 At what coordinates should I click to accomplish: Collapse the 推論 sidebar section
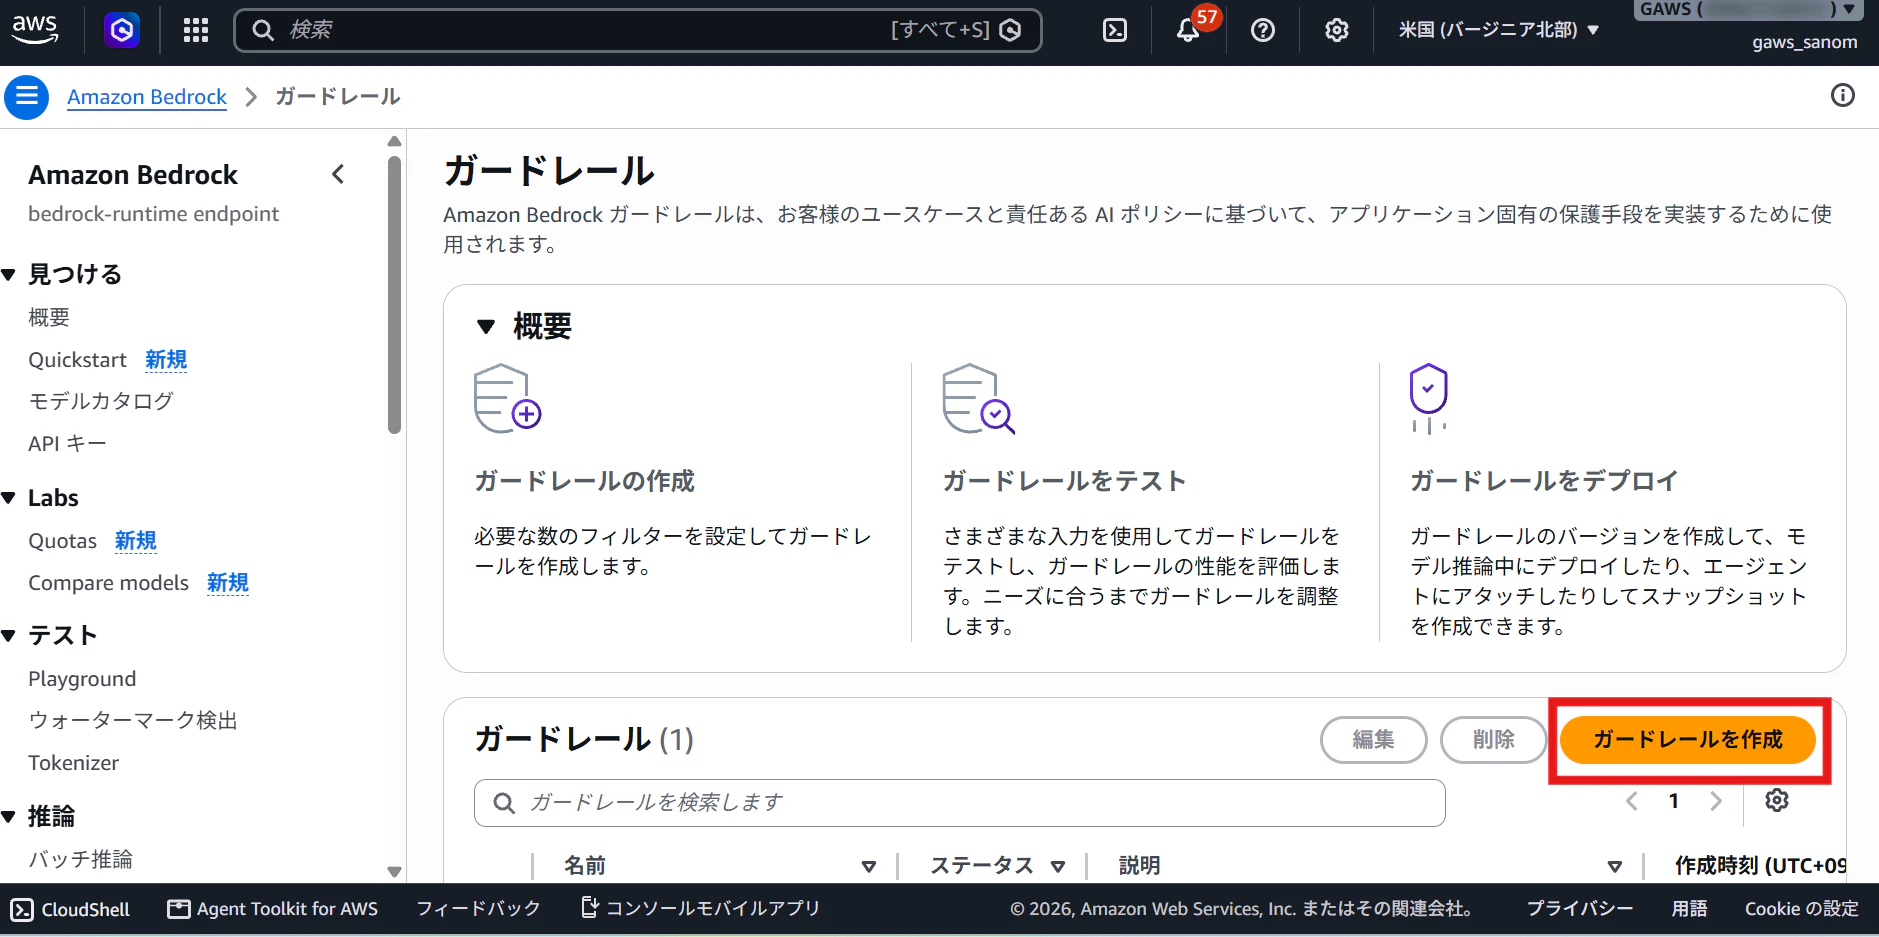pos(9,817)
